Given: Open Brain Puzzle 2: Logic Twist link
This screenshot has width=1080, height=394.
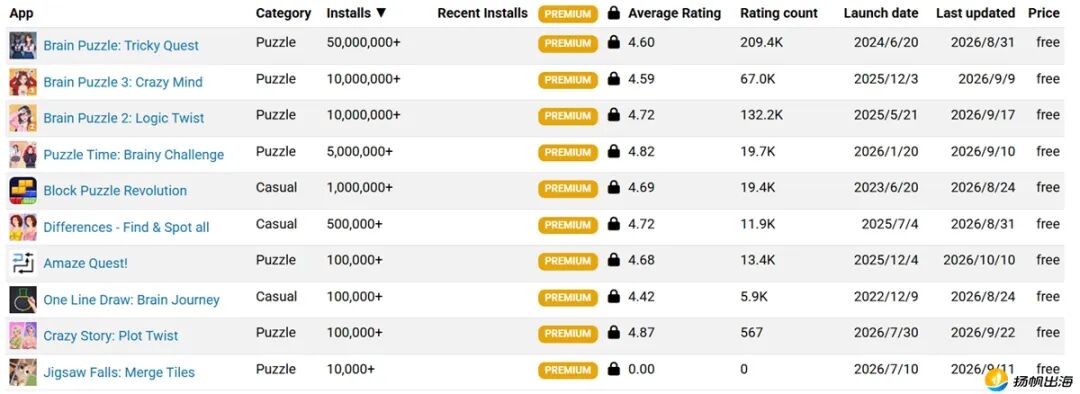Looking at the screenshot, I should [123, 118].
